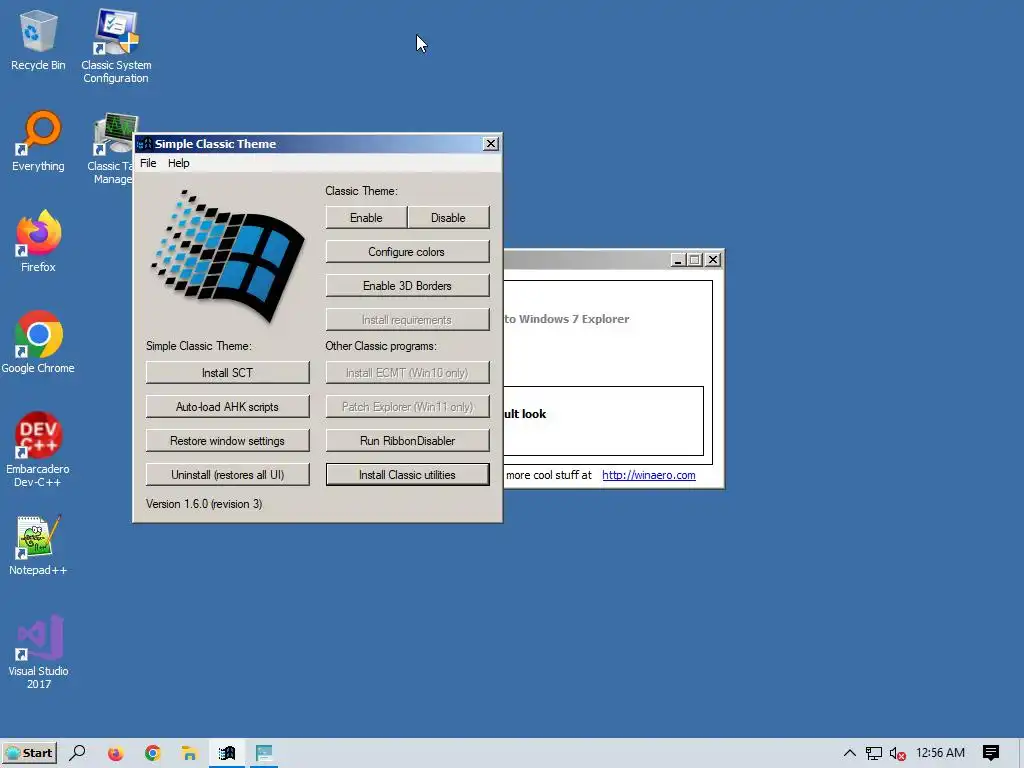1024x768 pixels.
Task: Launch Visual Studio 2017 desktop shortcut
Action: [x=38, y=652]
